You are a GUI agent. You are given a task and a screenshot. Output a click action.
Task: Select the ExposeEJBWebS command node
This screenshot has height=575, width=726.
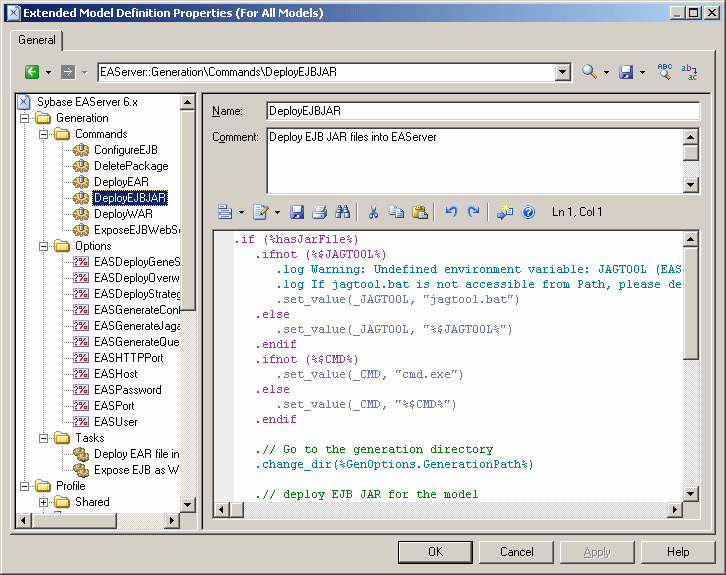tap(137, 230)
